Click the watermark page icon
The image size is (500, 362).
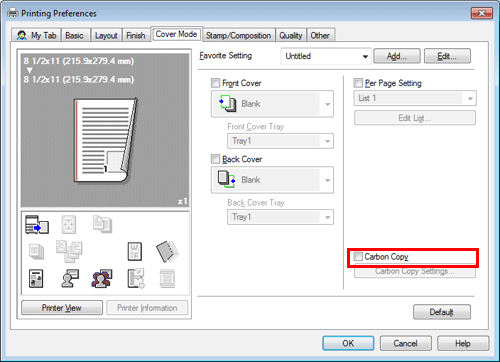[135, 251]
